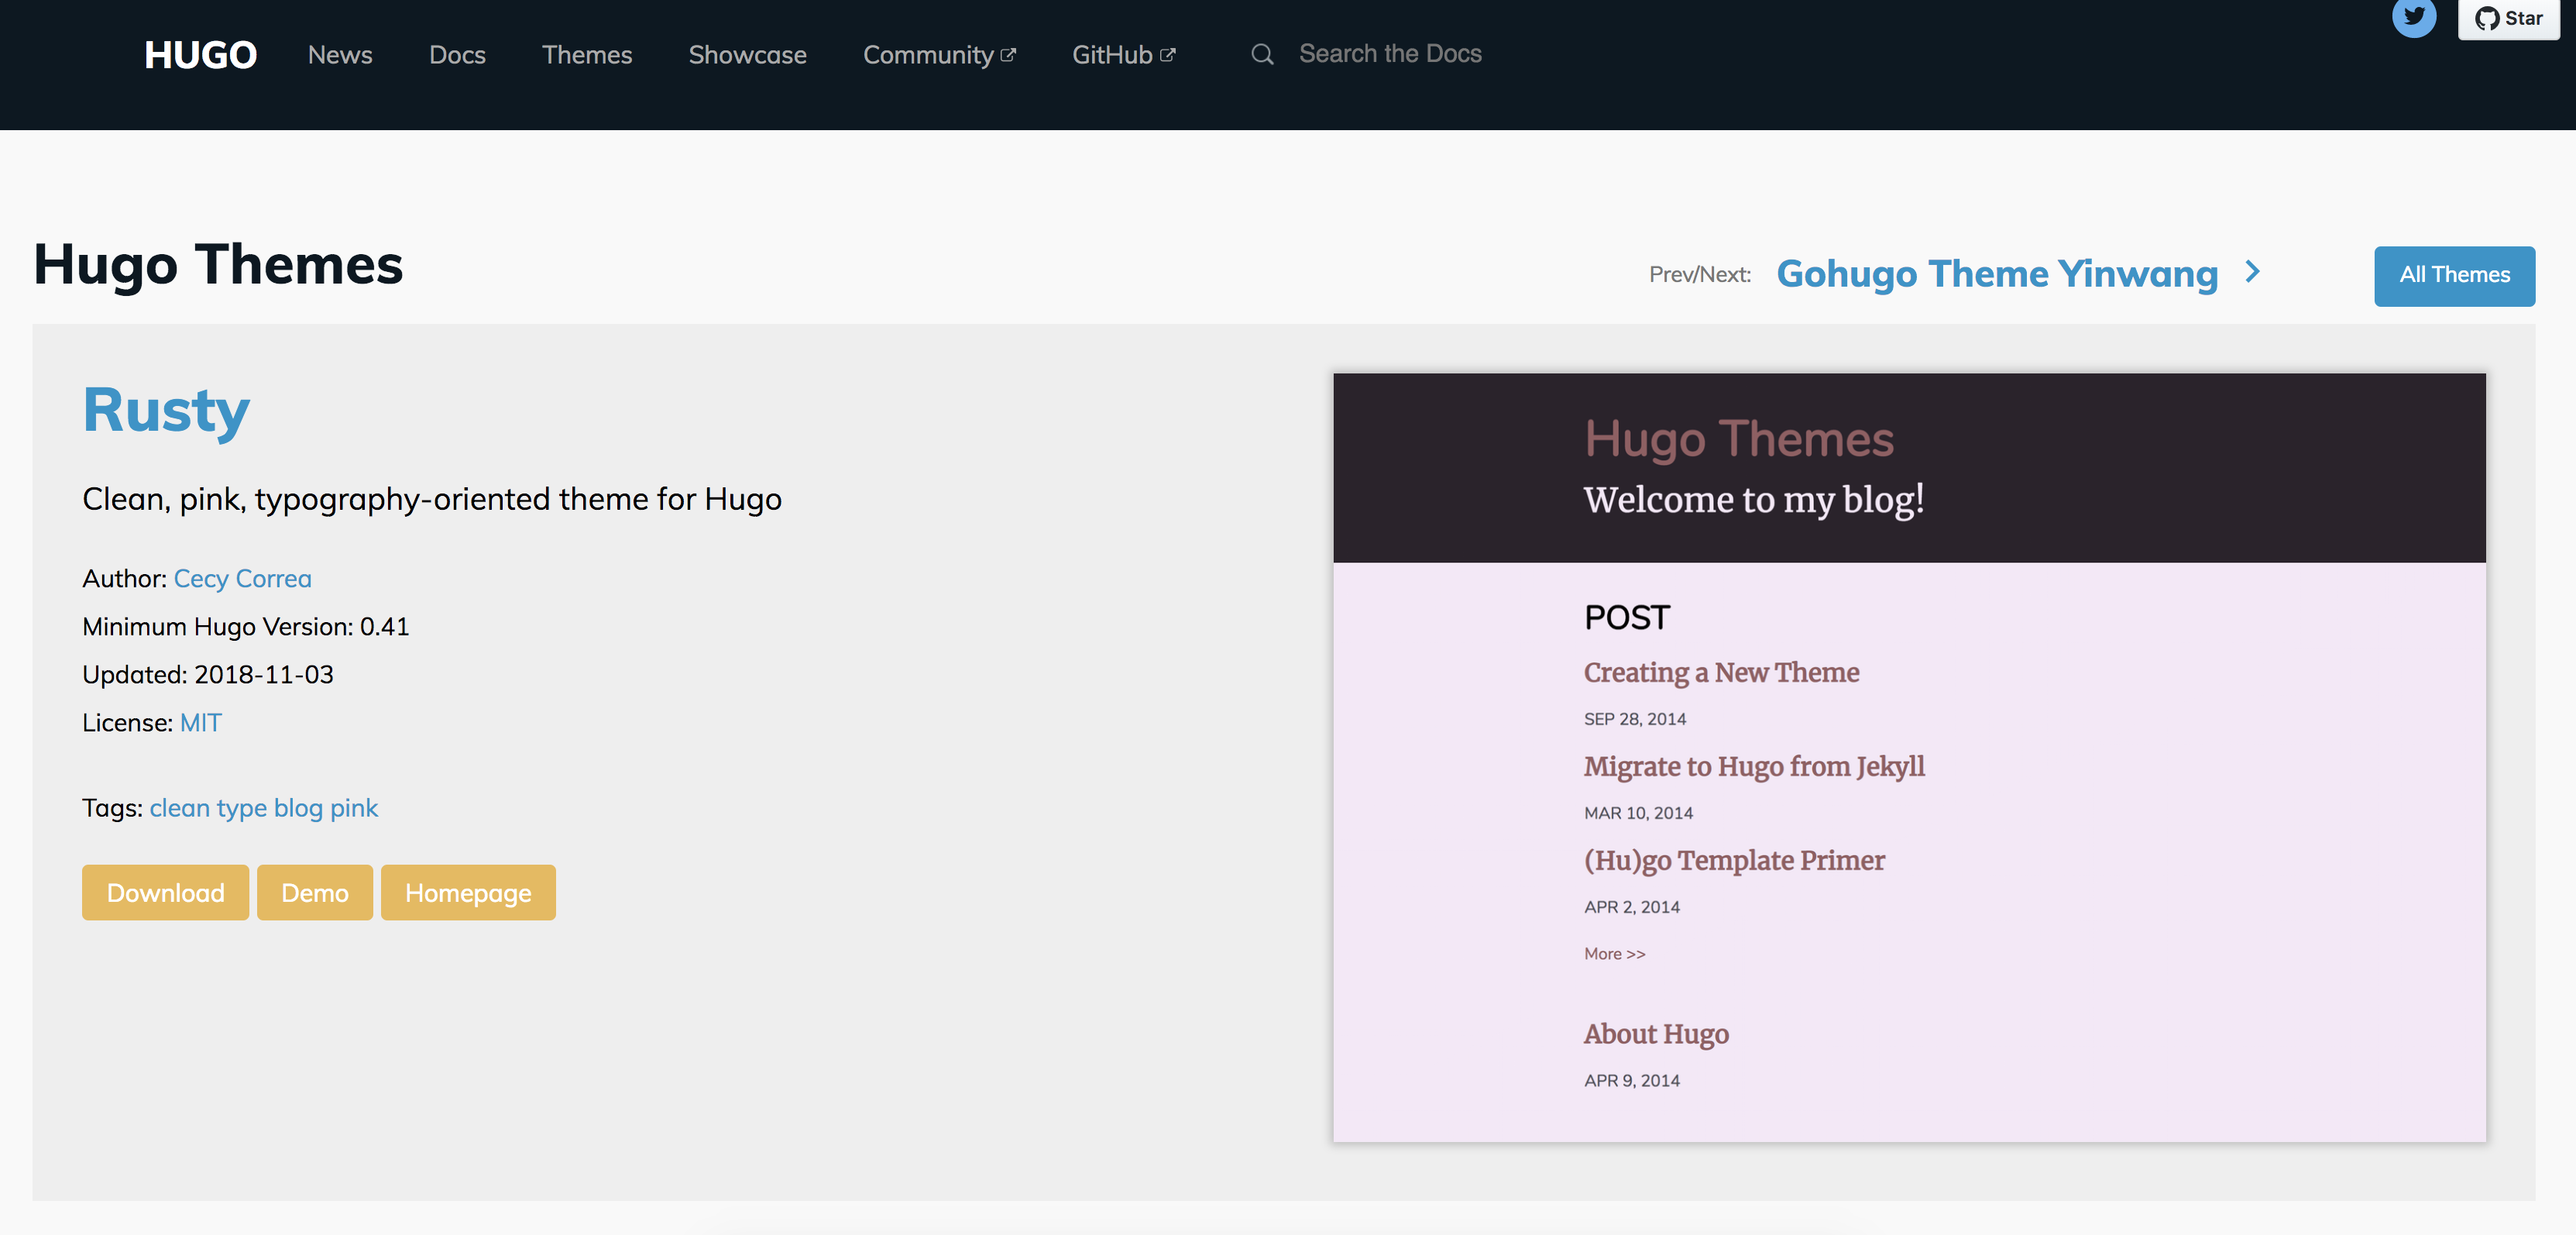Click the search magnifier icon

(x=1262, y=54)
